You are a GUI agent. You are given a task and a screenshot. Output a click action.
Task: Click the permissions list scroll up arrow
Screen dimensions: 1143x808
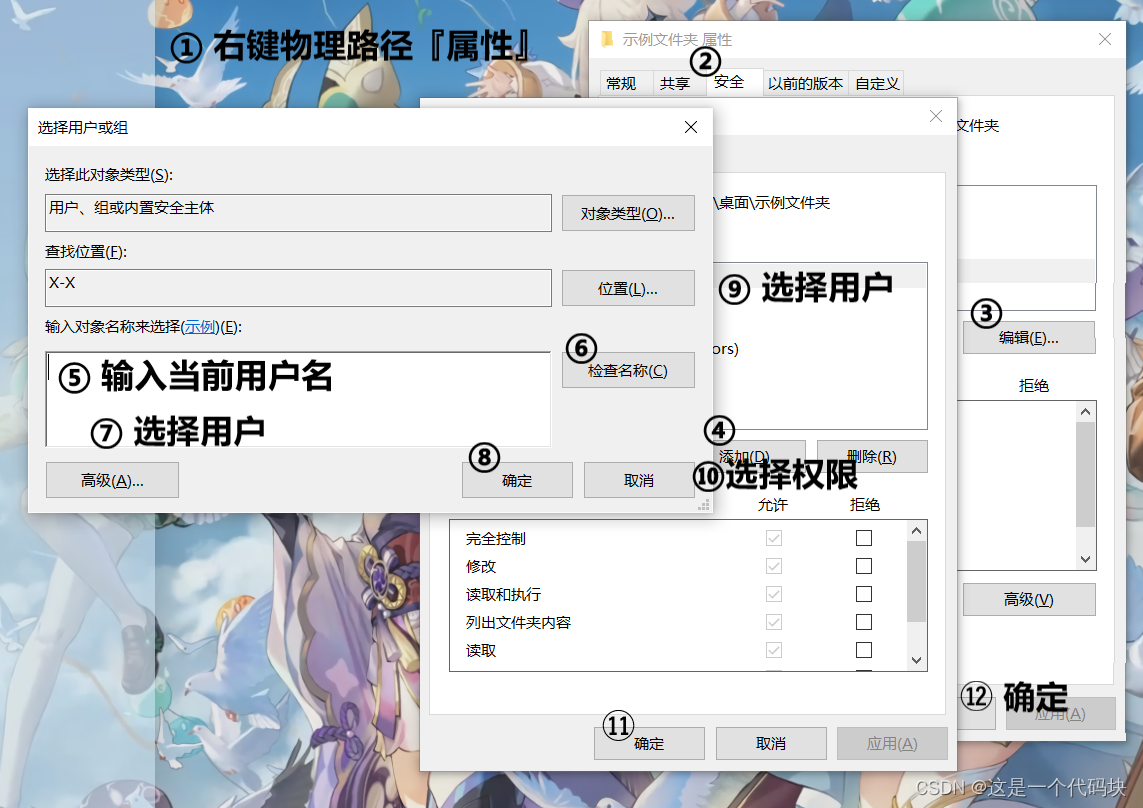pyautogui.click(x=916, y=531)
